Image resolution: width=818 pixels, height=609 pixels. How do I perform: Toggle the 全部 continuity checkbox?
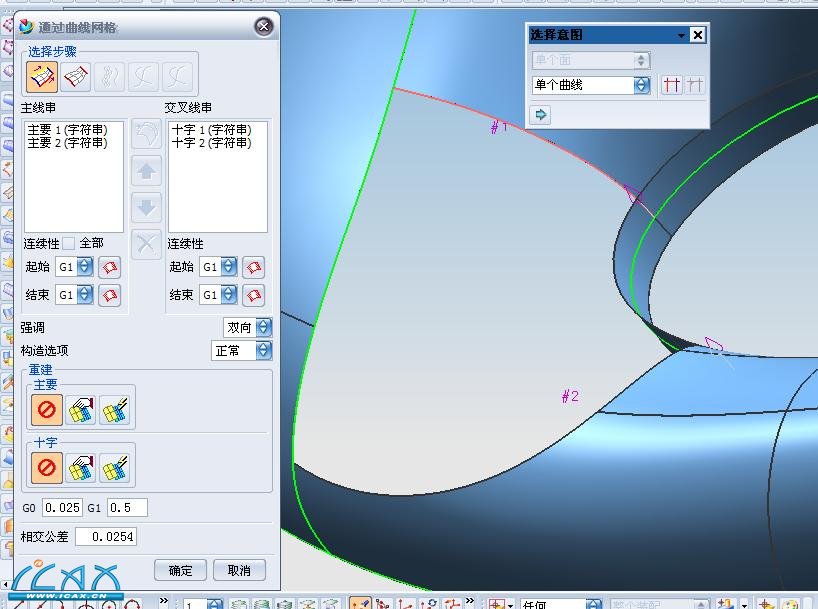click(x=69, y=243)
